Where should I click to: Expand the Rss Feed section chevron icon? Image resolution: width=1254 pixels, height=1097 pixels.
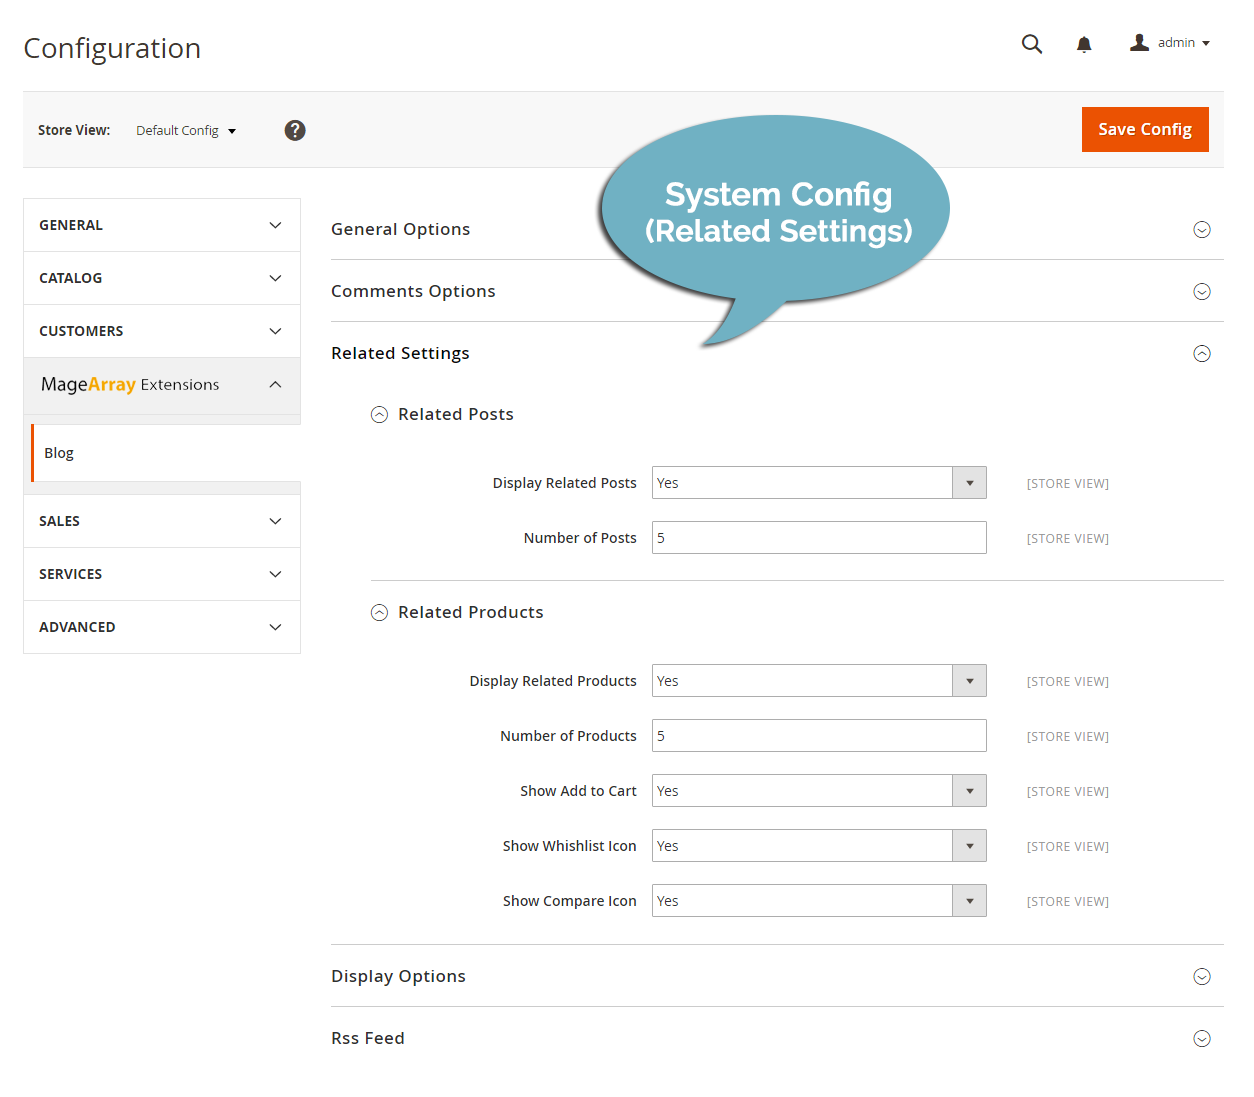click(x=1202, y=1038)
